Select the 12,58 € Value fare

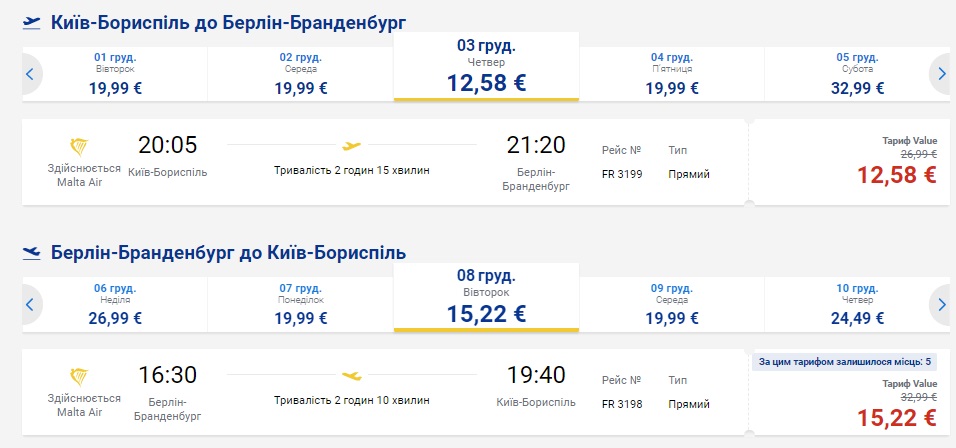896,175
